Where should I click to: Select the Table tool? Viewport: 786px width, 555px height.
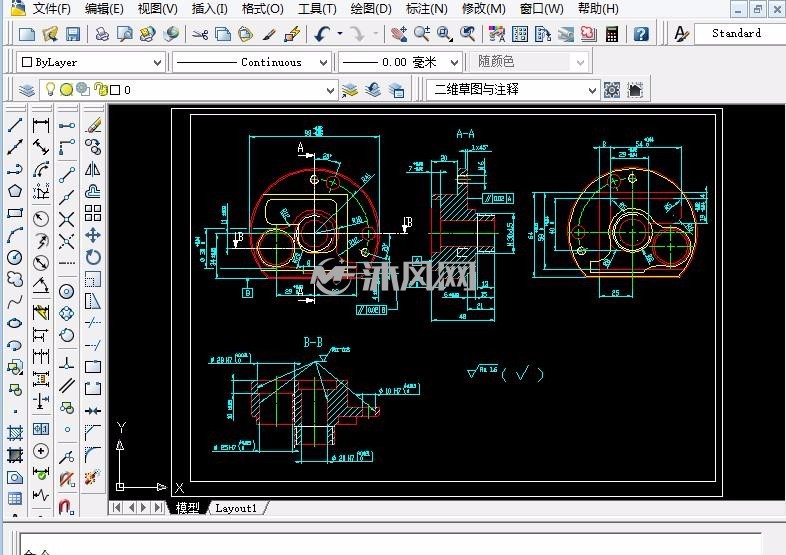coord(15,499)
